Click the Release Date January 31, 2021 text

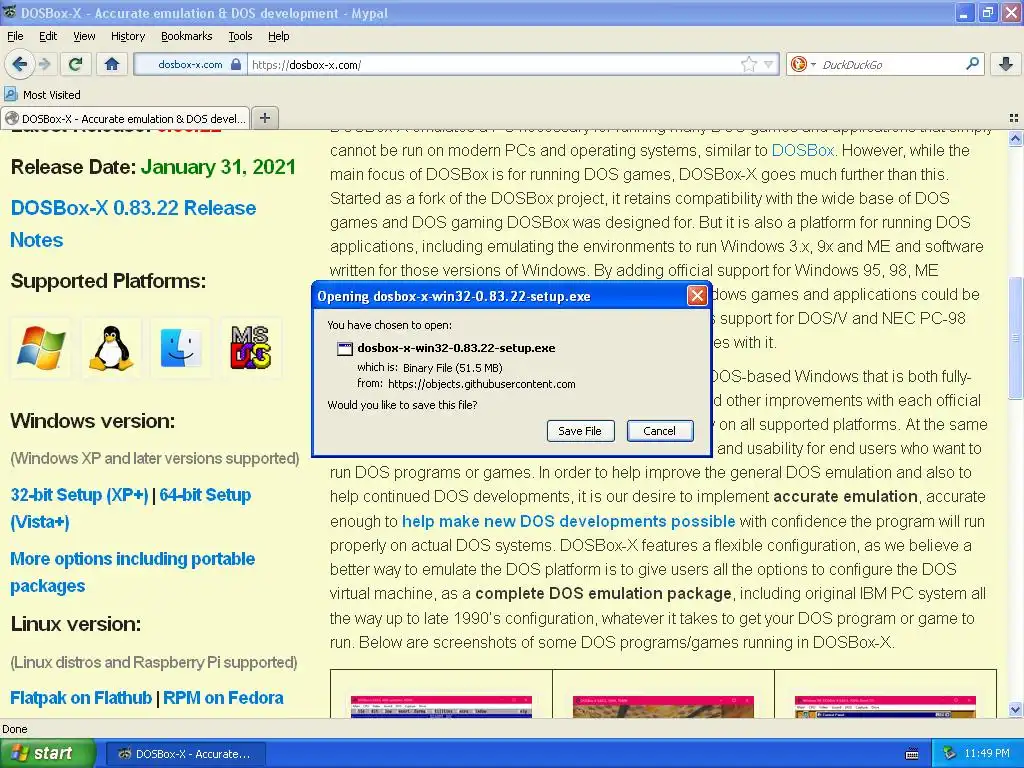click(153, 167)
